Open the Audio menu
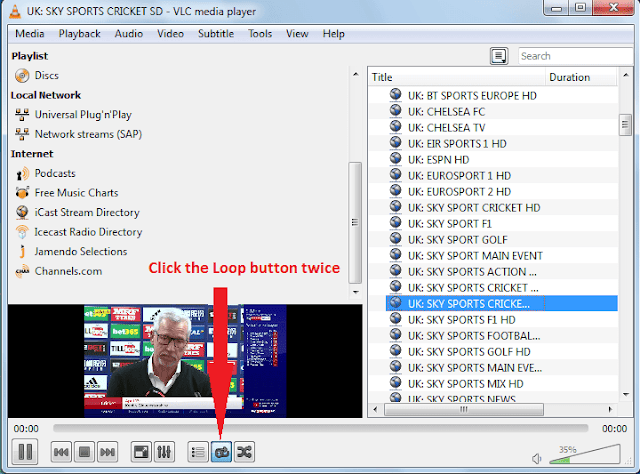Image resolution: width=640 pixels, height=474 pixels. click(129, 33)
